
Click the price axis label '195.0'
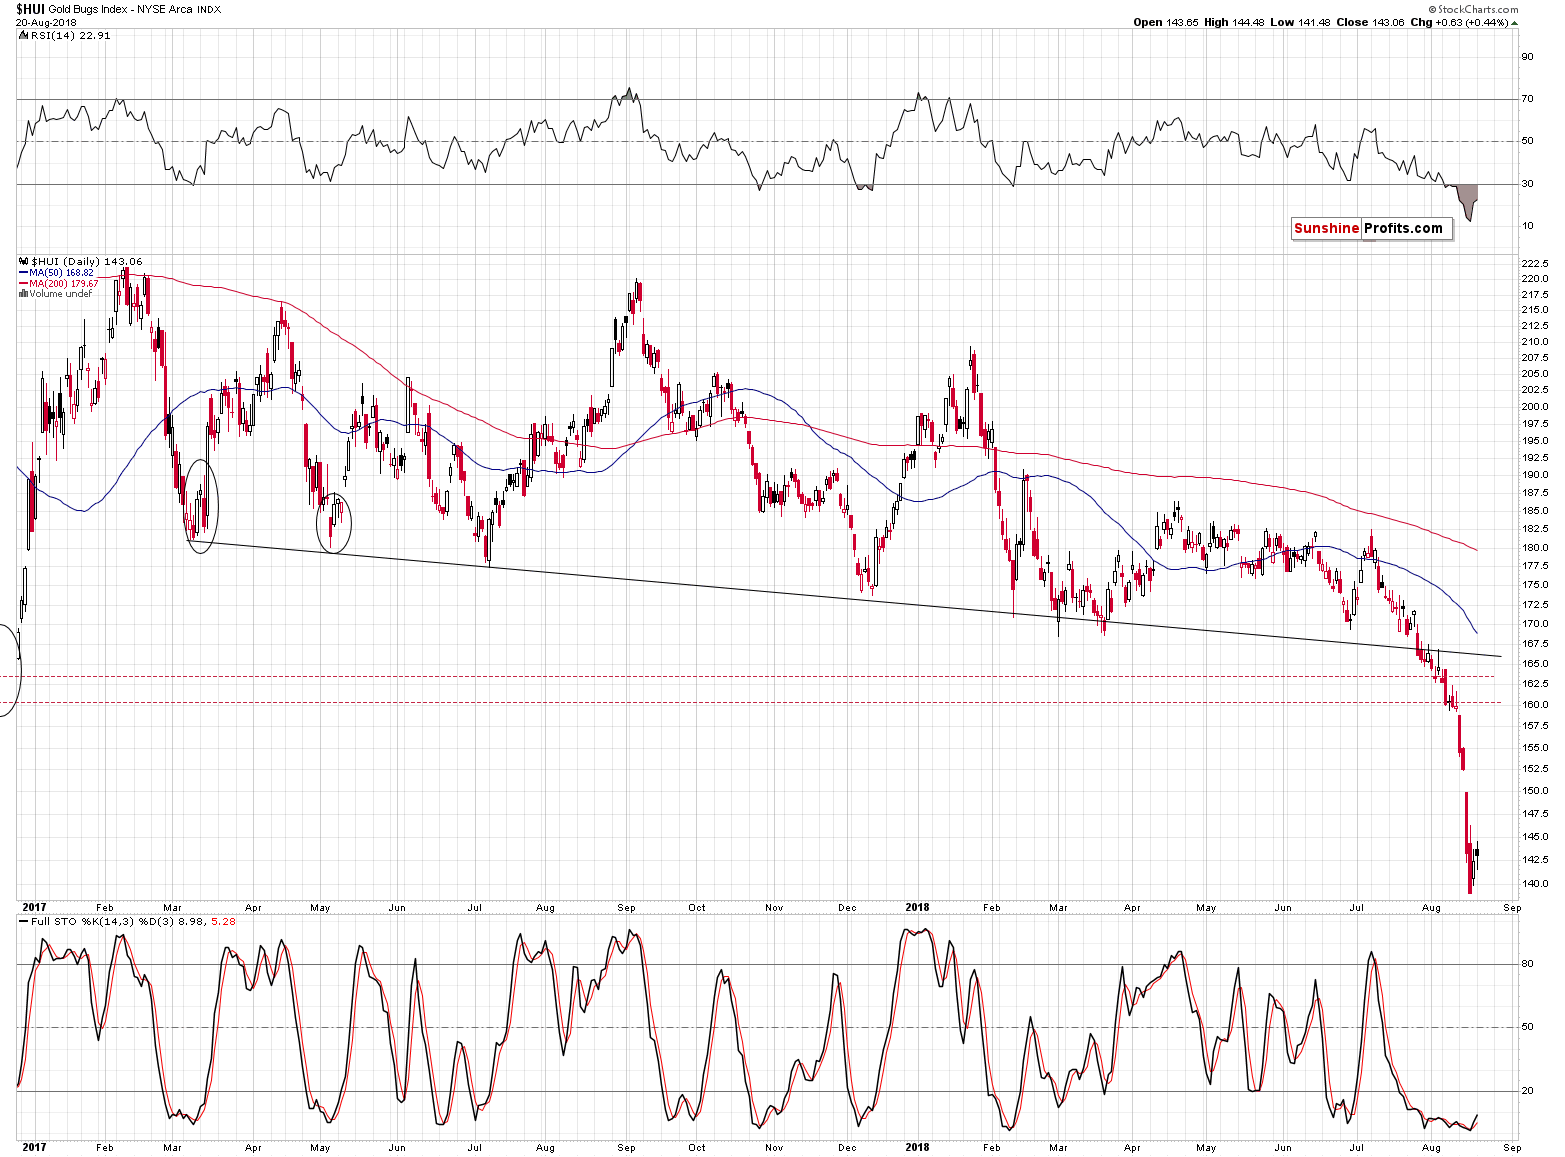pyautogui.click(x=1535, y=441)
